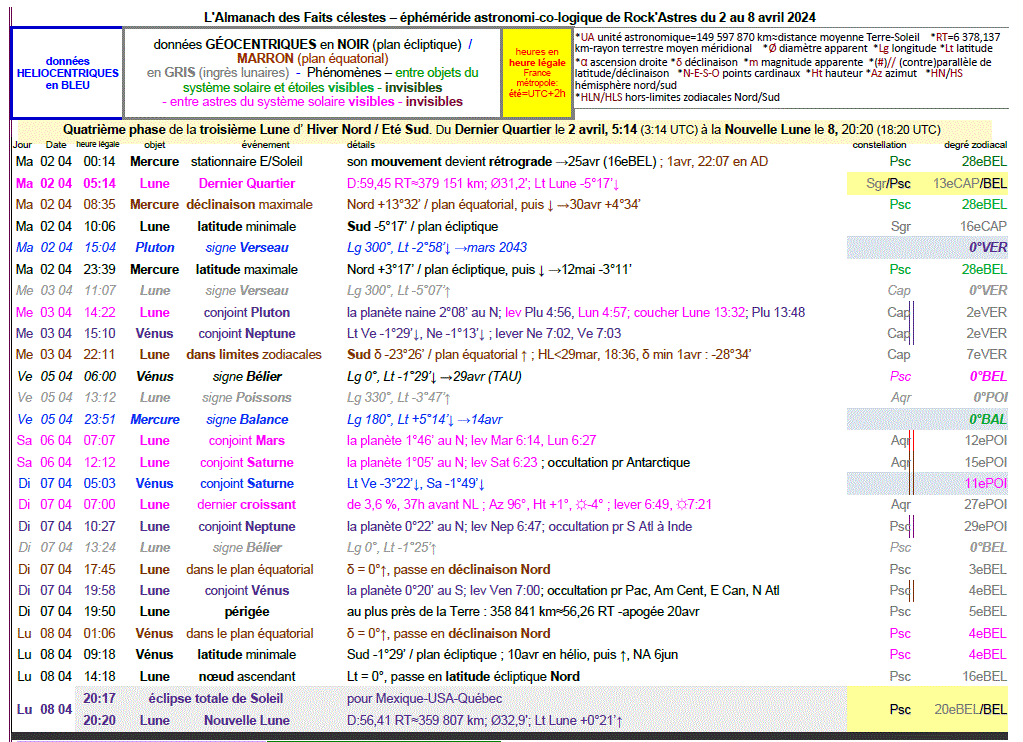Screen dimensions: 1023x742
Task: Click the time "20:20" in the last row
Action: click(x=99, y=720)
